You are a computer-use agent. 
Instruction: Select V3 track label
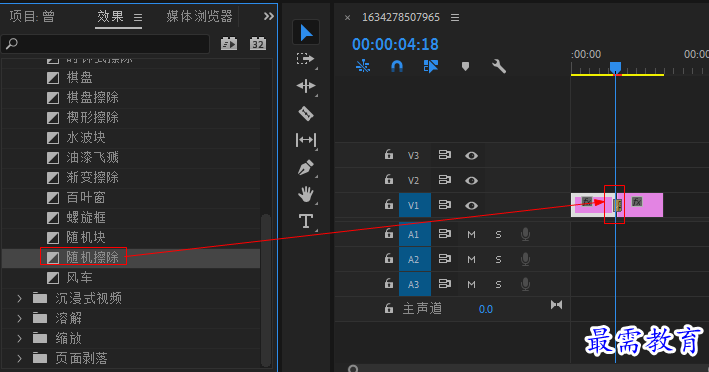pos(413,155)
